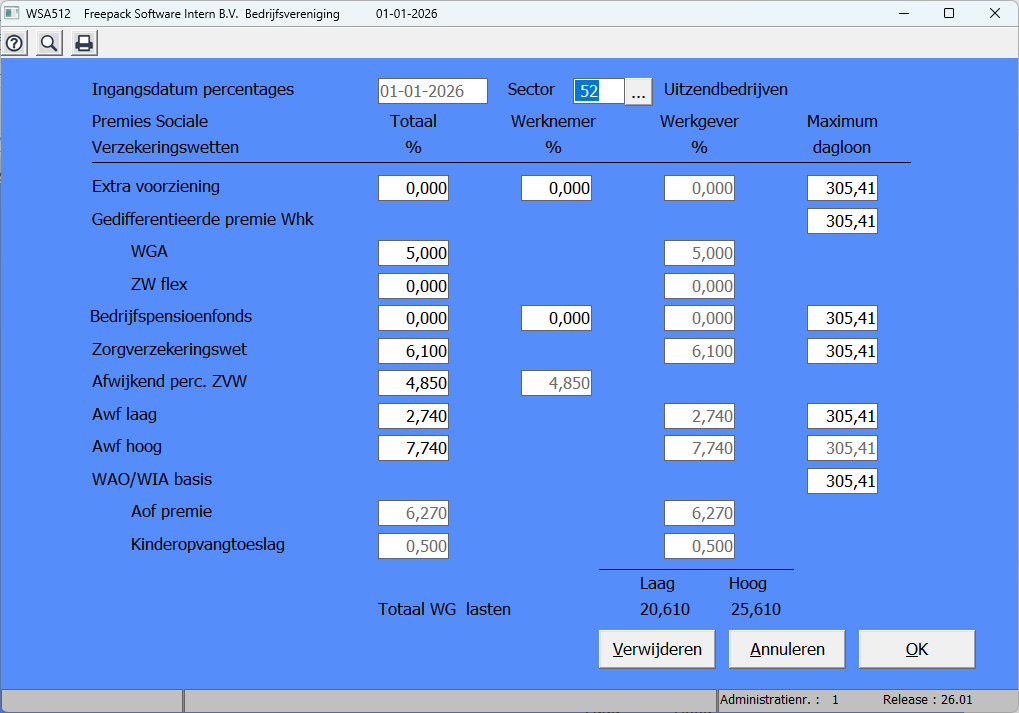Edit Afwijkend perc. ZVW Totaal field

pyautogui.click(x=413, y=383)
